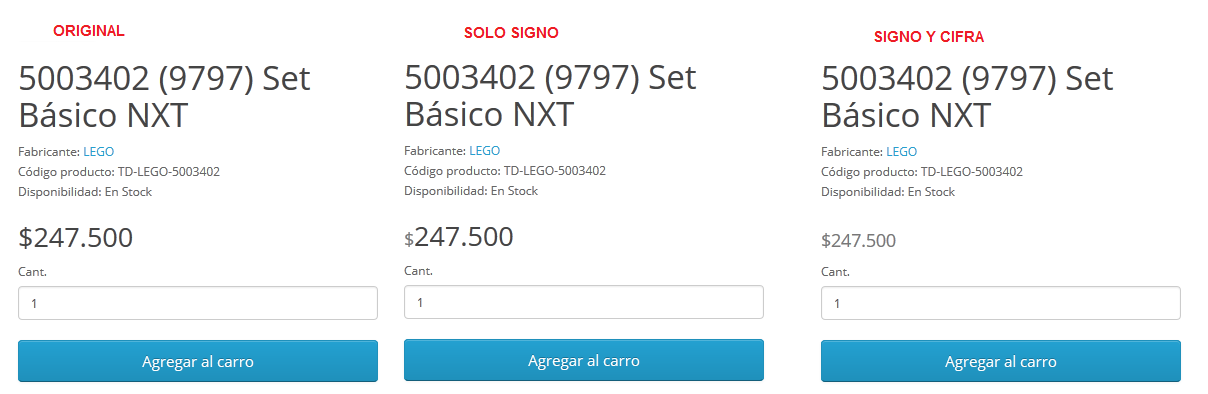Image resolution: width=1208 pixels, height=394 pixels.
Task: Open the LEGO link under SIGNO Y CIFRA
Action: click(901, 152)
